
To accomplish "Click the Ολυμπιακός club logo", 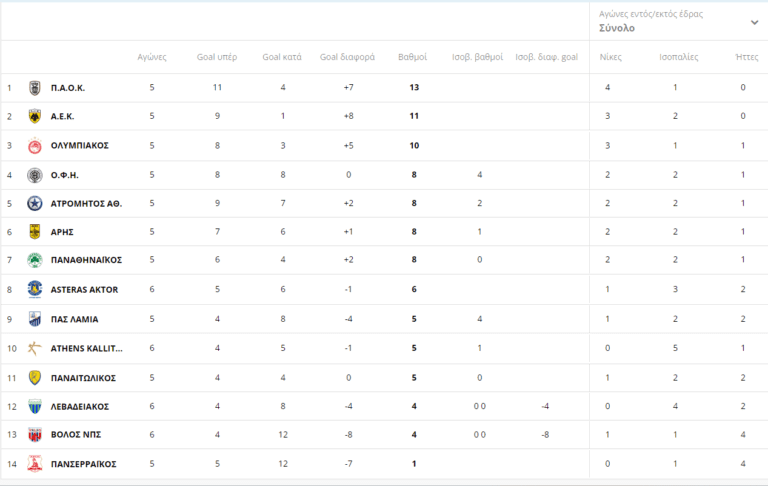I will tap(35, 146).
